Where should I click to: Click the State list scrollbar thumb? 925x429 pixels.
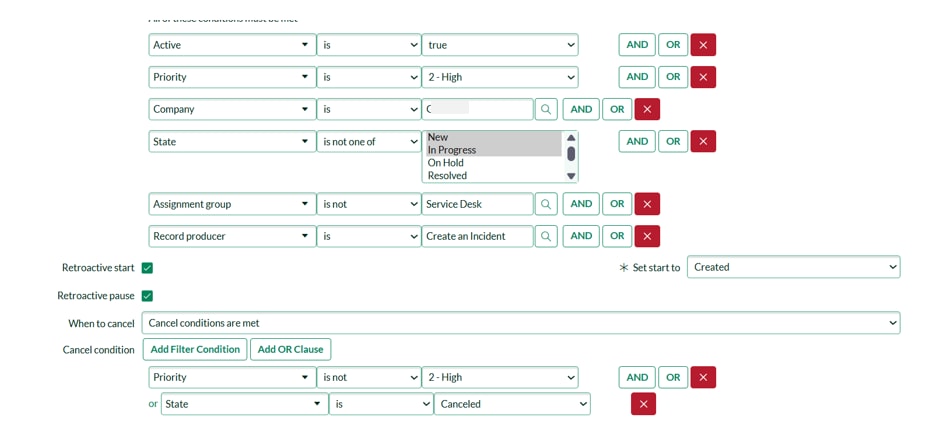click(x=570, y=153)
